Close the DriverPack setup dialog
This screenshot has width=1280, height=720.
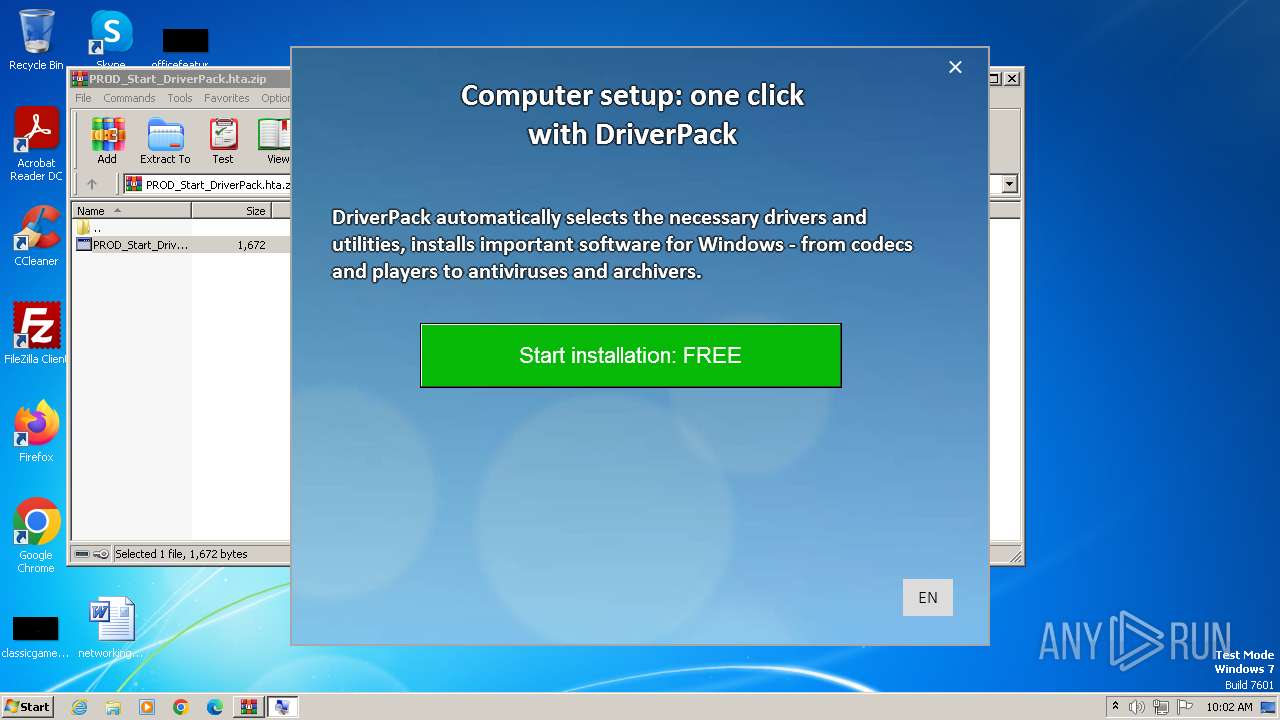coord(955,67)
